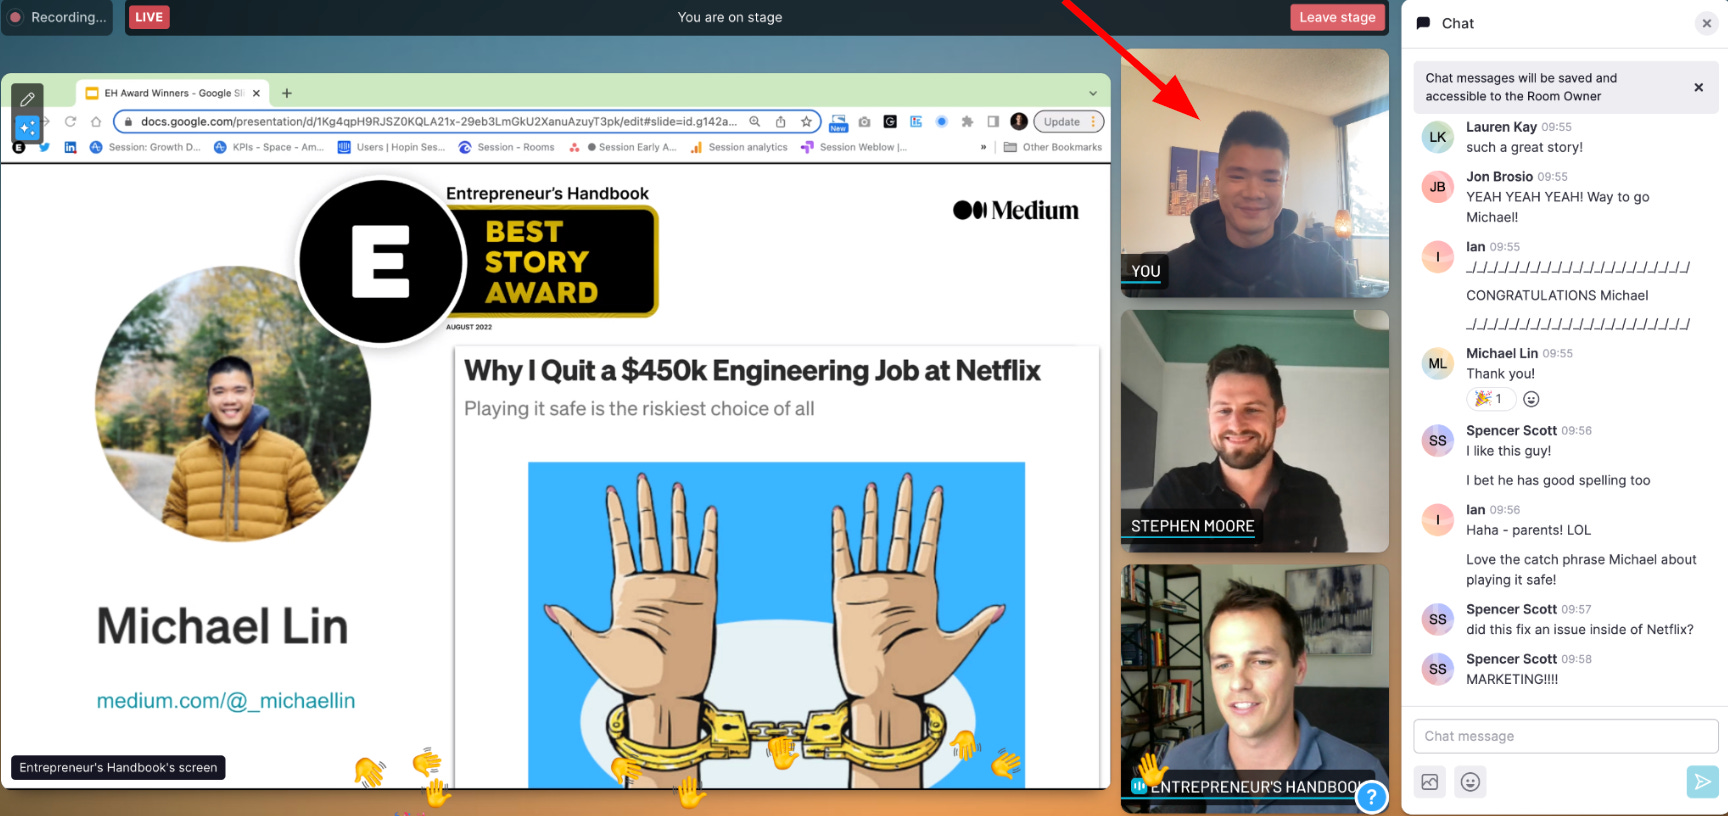Image resolution: width=1728 pixels, height=816 pixels.
Task: Open the help question mark button
Action: 1372,797
